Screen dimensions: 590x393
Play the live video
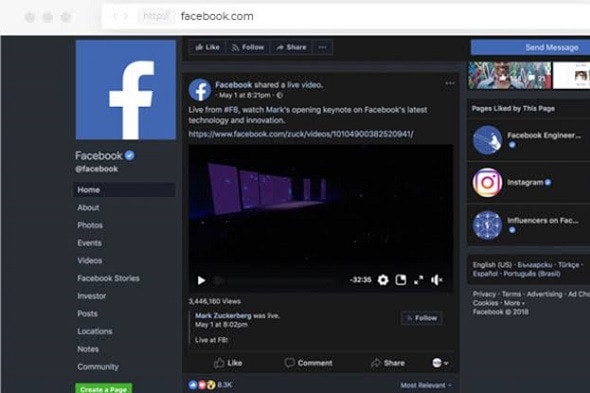(x=201, y=280)
